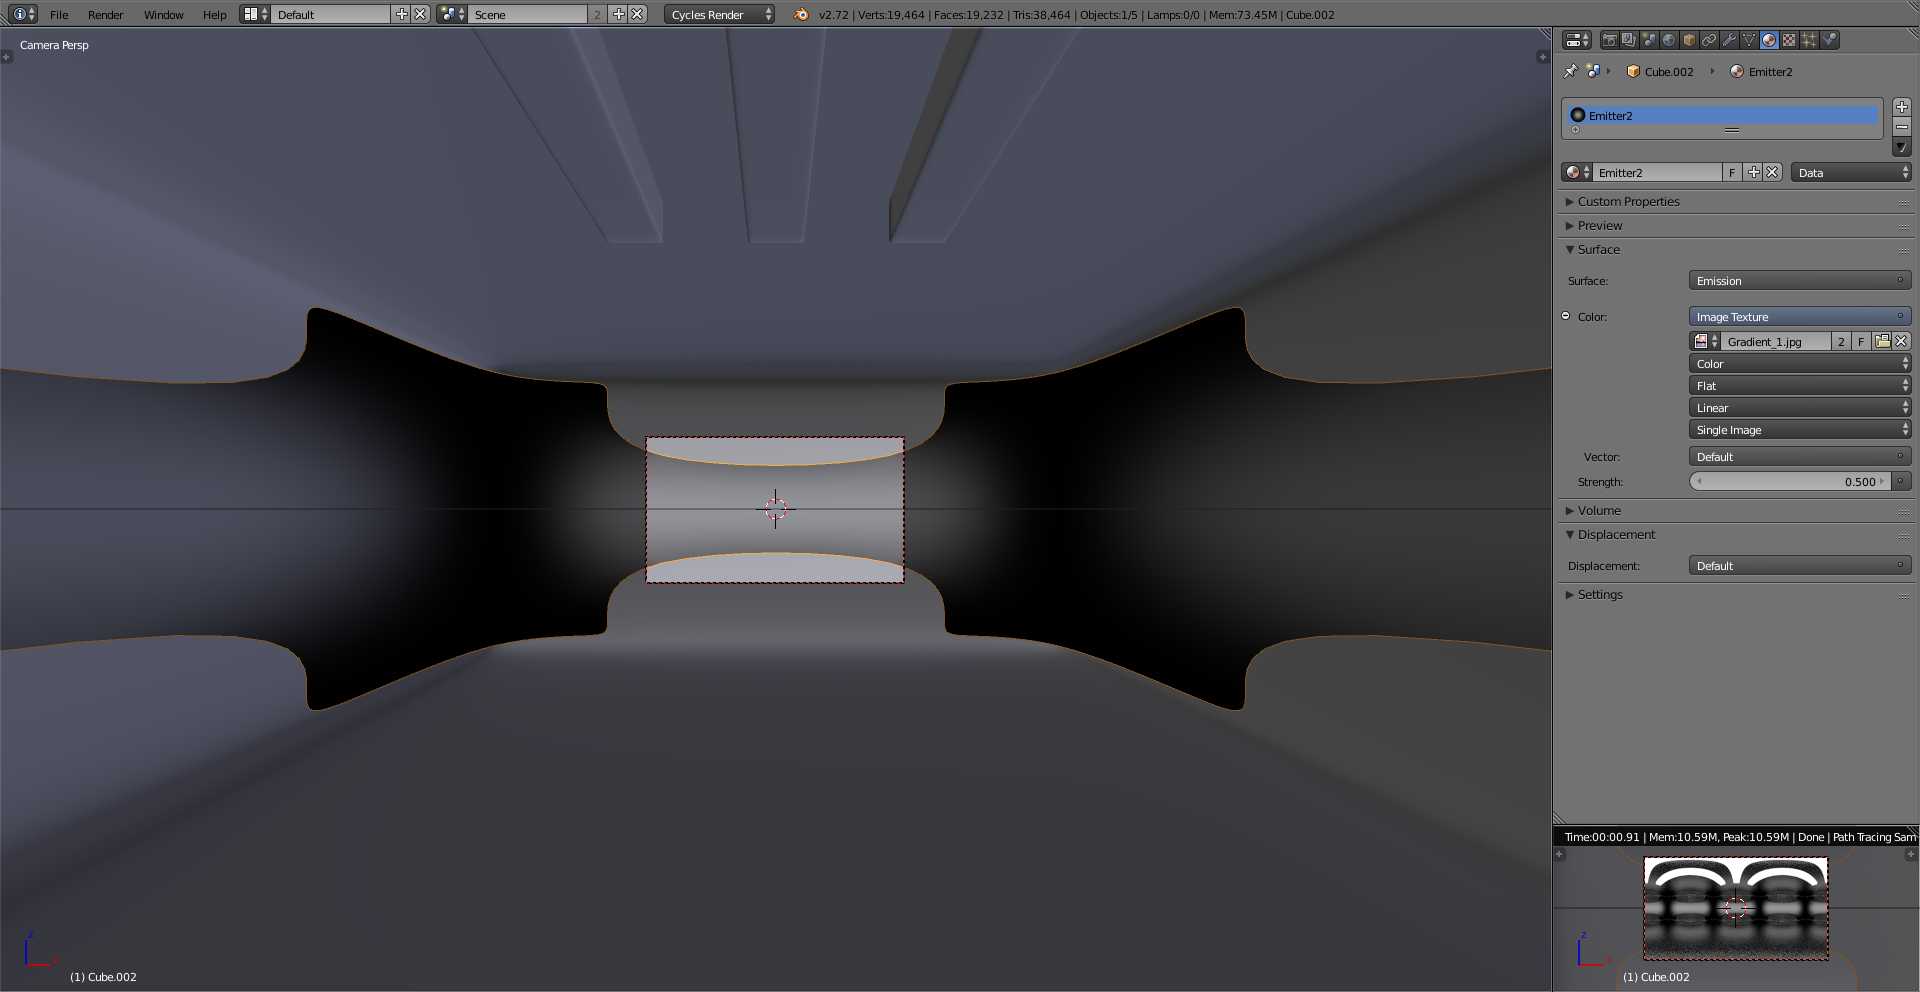Open the Render Layers properties tab
This screenshot has width=1920, height=992.
coord(1629,40)
